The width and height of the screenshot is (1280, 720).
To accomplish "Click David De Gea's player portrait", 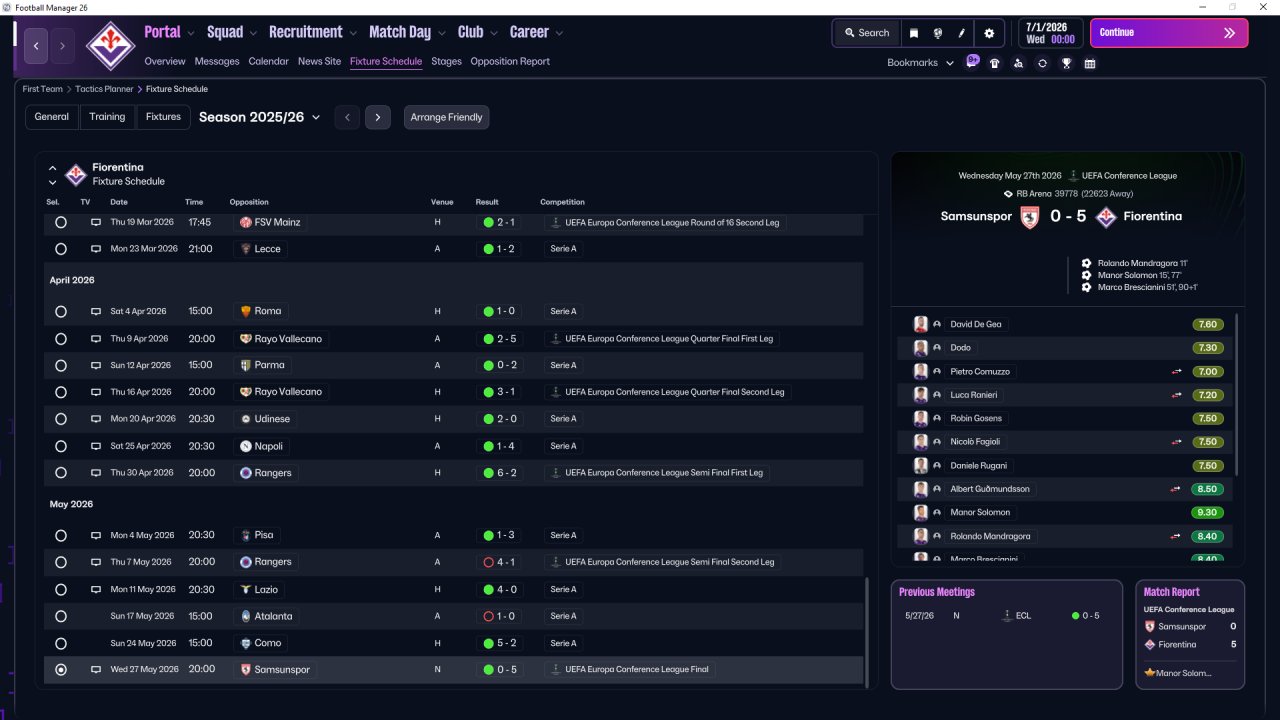I will (921, 324).
